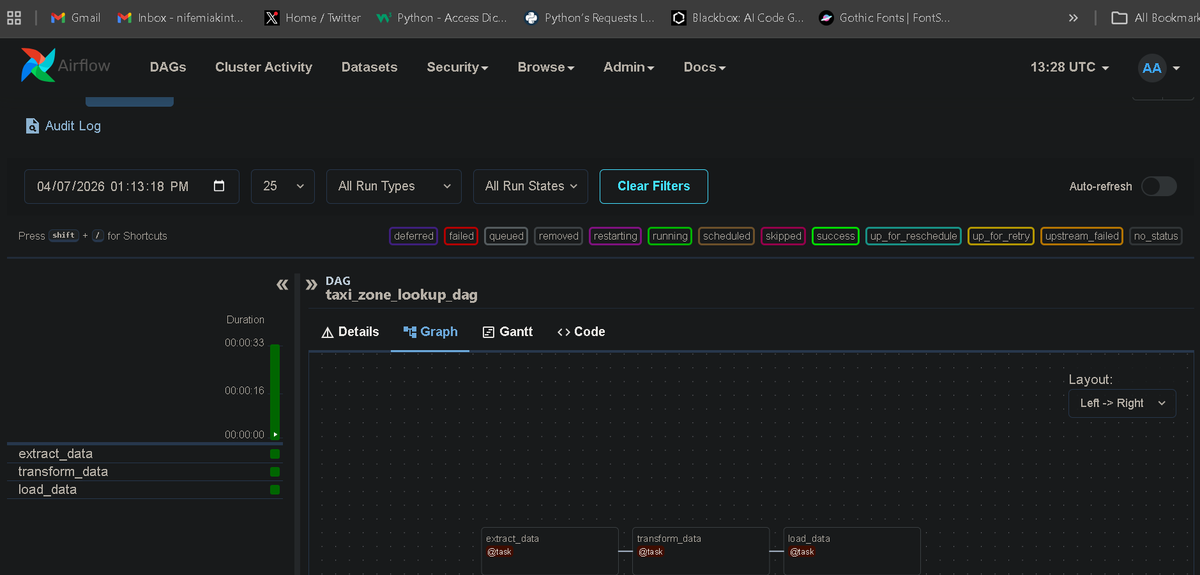Click the queued status legend tag
This screenshot has height=575, width=1200.
point(507,236)
